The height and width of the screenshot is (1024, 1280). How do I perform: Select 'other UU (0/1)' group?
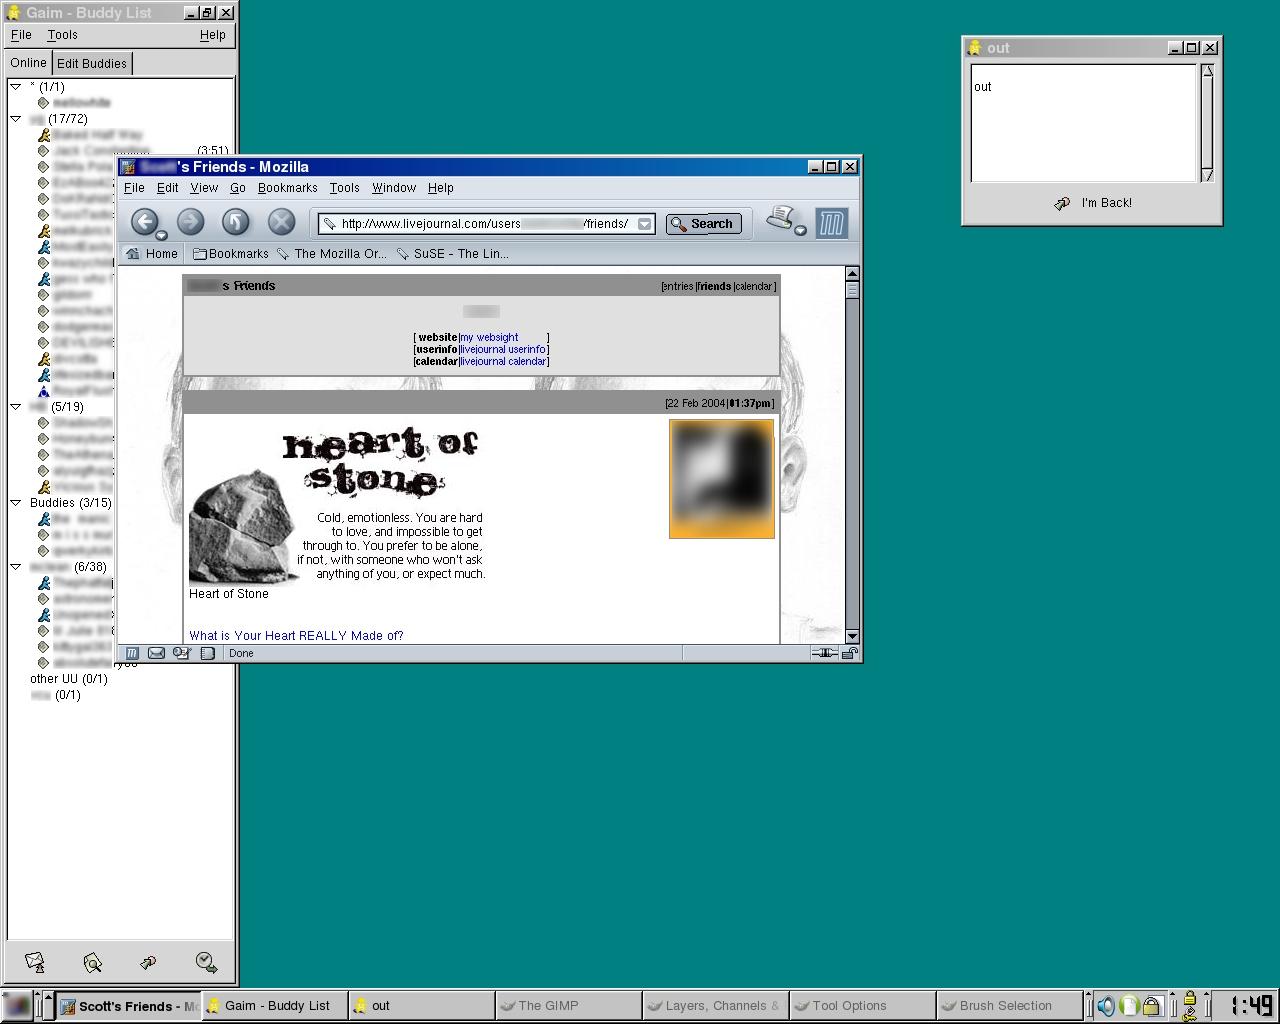69,679
